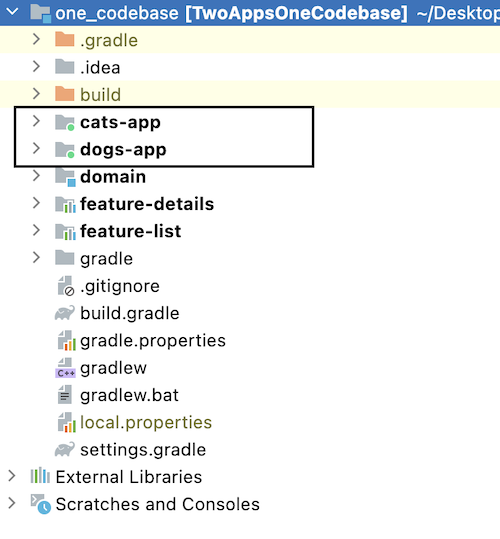Click the gradlew C++ file icon
This screenshot has height=539, width=500.
[65, 368]
